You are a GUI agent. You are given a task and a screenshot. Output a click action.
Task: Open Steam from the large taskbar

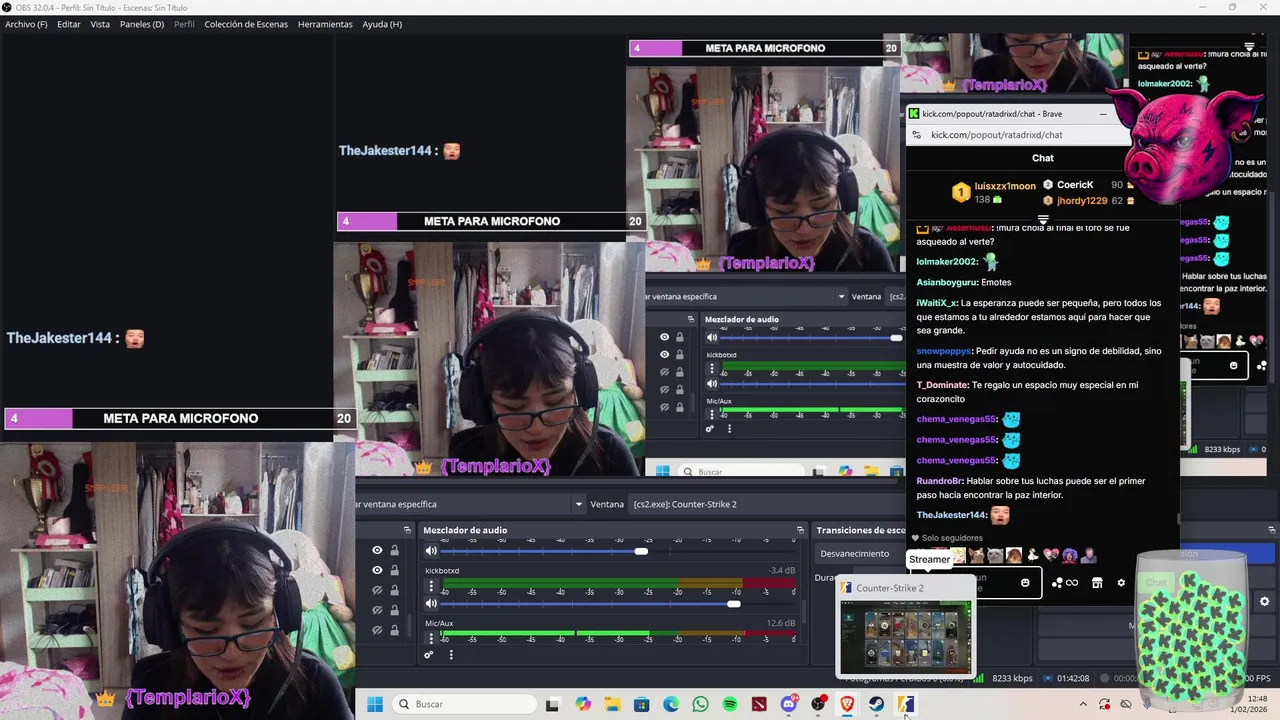(x=876, y=704)
